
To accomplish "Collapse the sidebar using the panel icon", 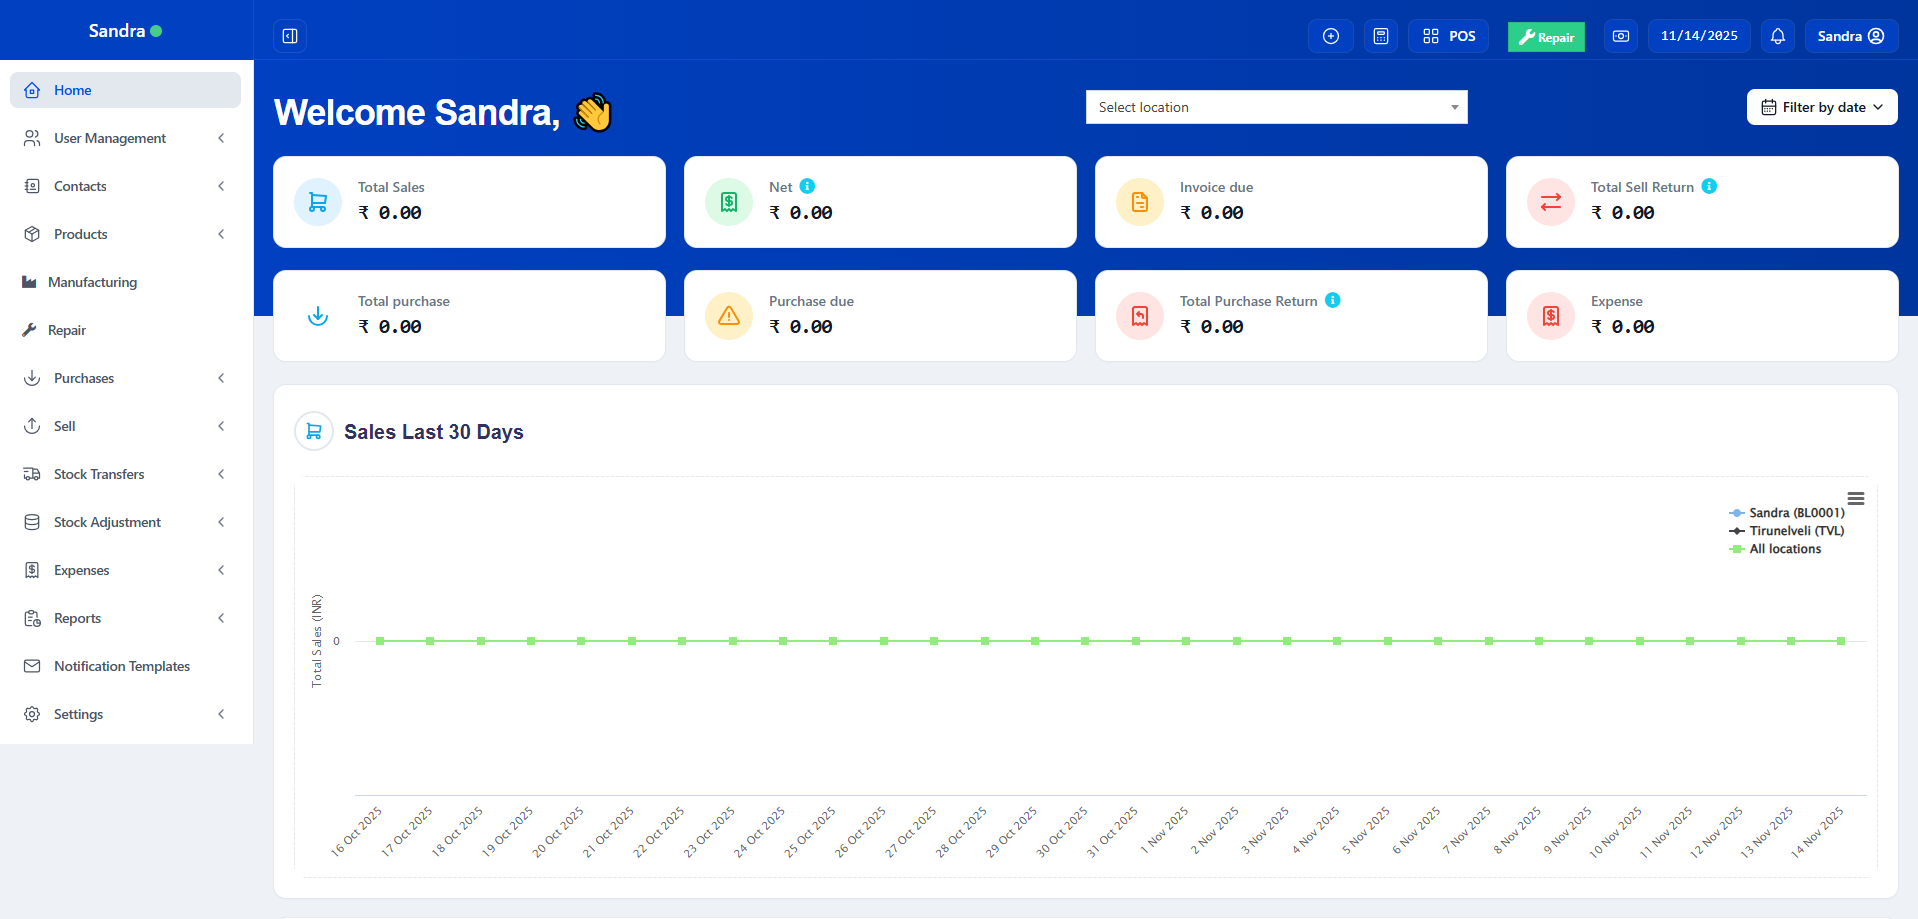I will [x=289, y=35].
